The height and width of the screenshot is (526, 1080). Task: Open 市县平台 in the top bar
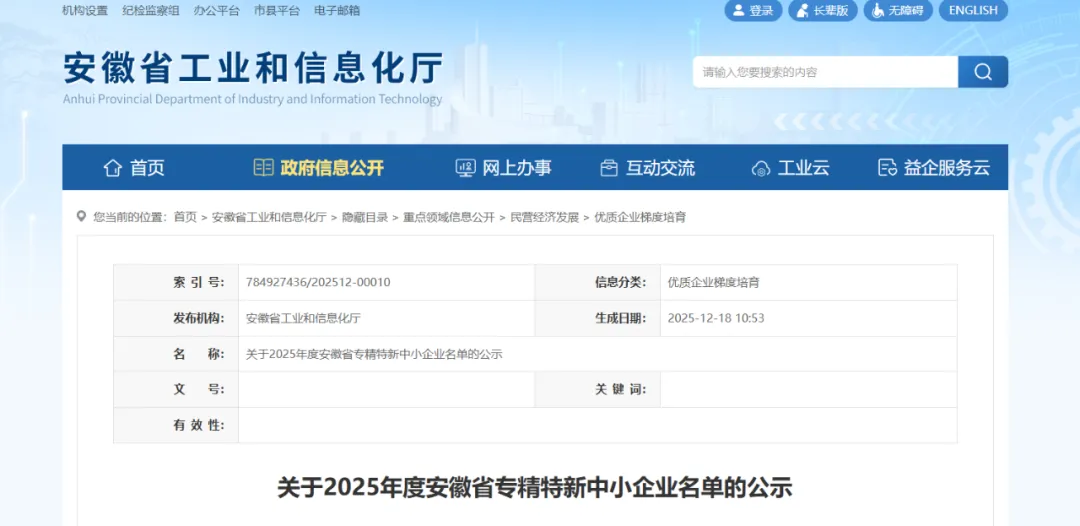277,11
